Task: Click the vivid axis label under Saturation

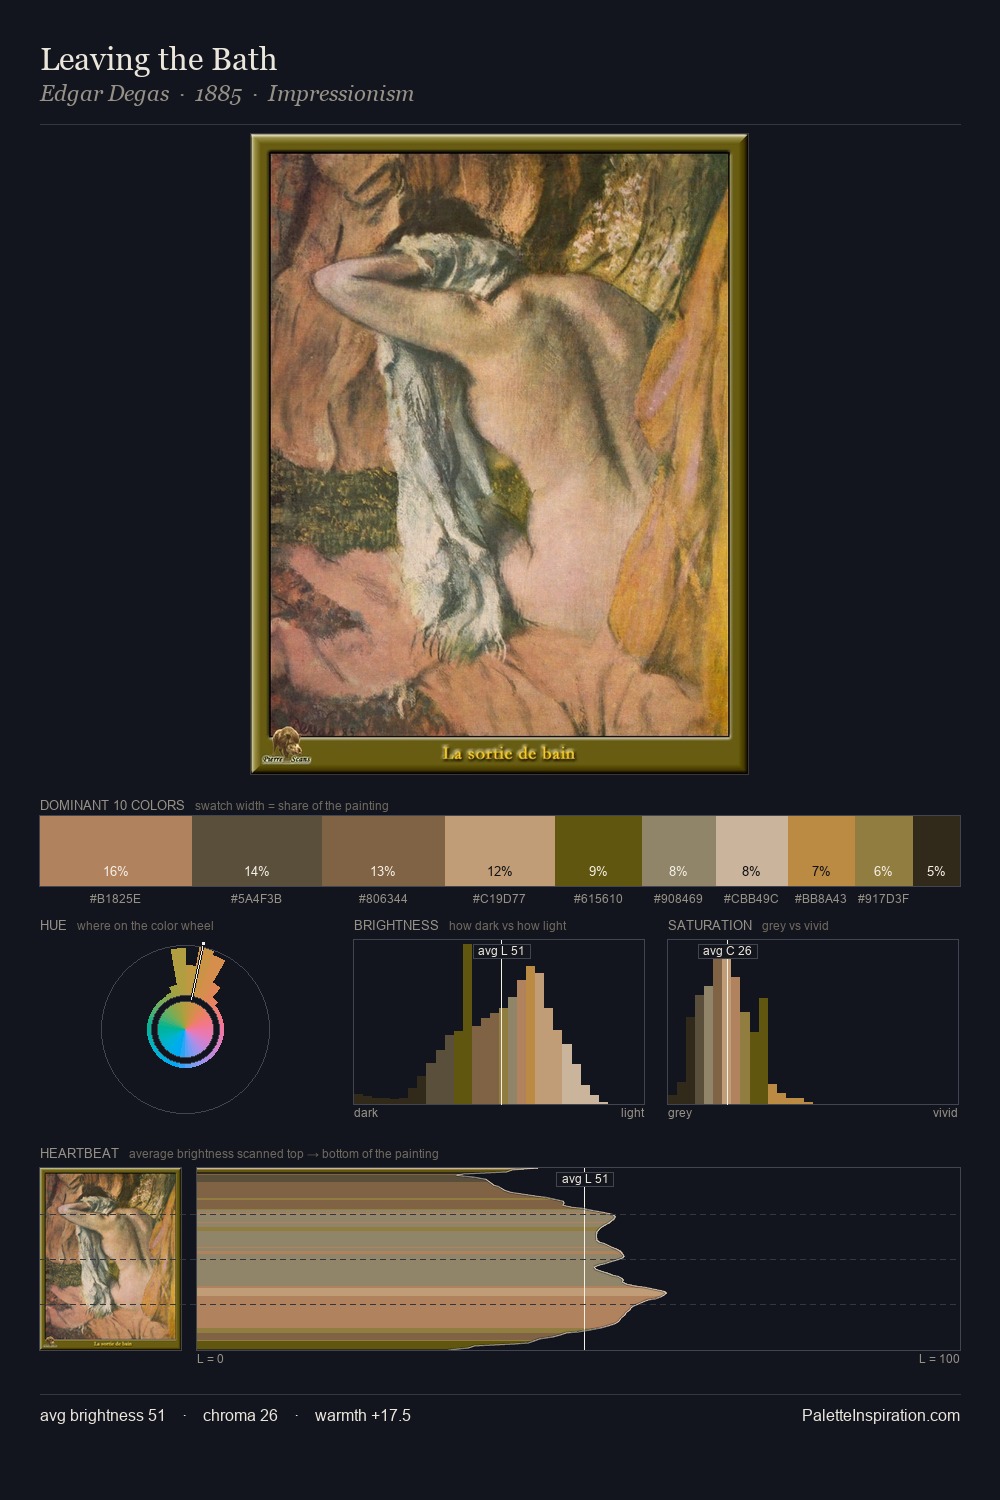Action: click(945, 1113)
